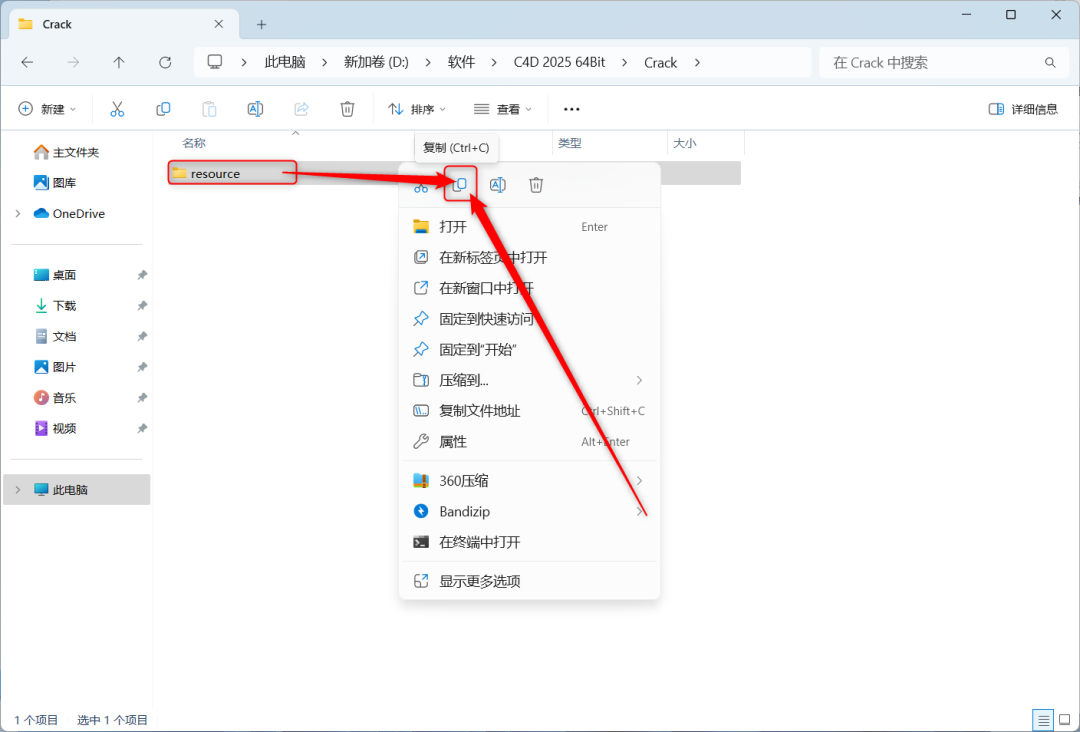
Task: Go forward with the right arrow button
Action: pyautogui.click(x=73, y=63)
